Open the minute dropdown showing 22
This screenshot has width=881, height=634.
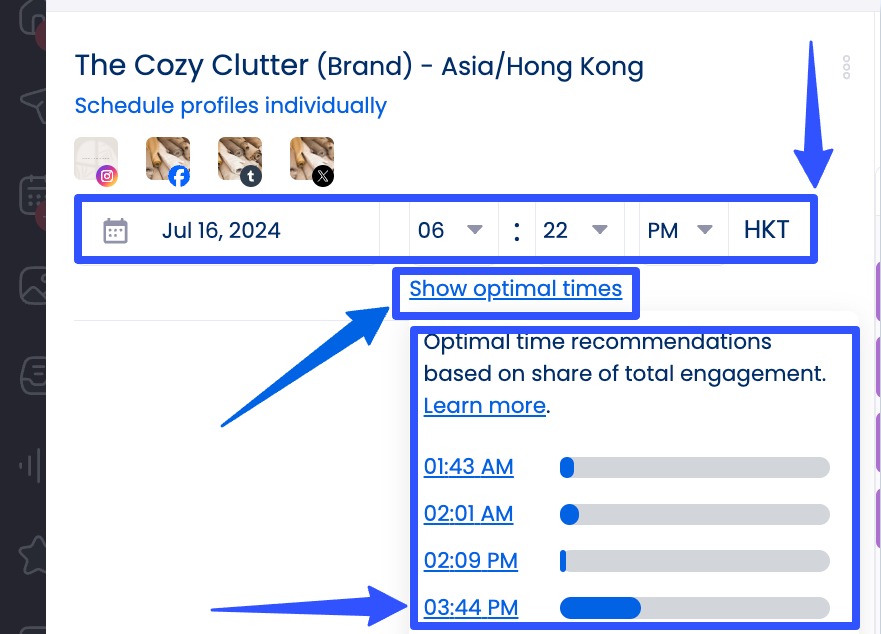pos(574,231)
